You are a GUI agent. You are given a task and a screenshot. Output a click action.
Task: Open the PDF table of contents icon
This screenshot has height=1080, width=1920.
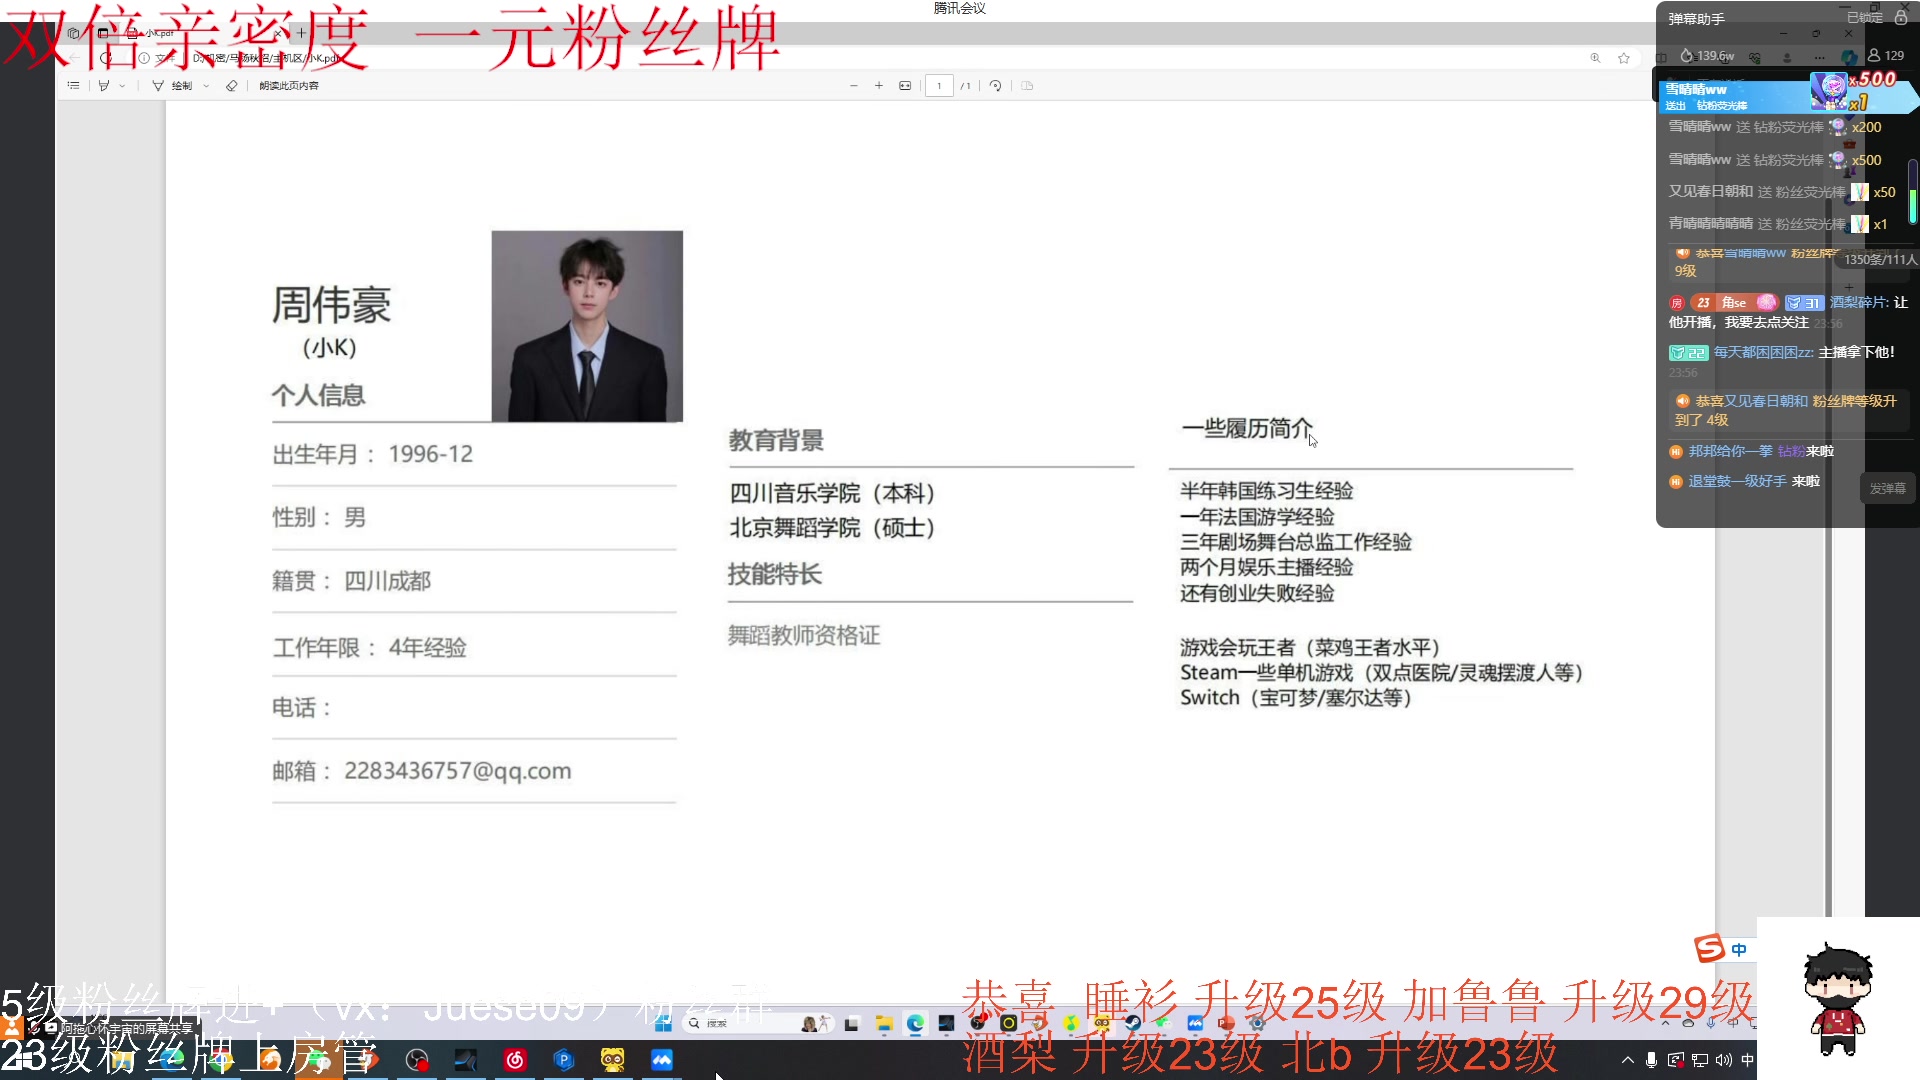[73, 85]
